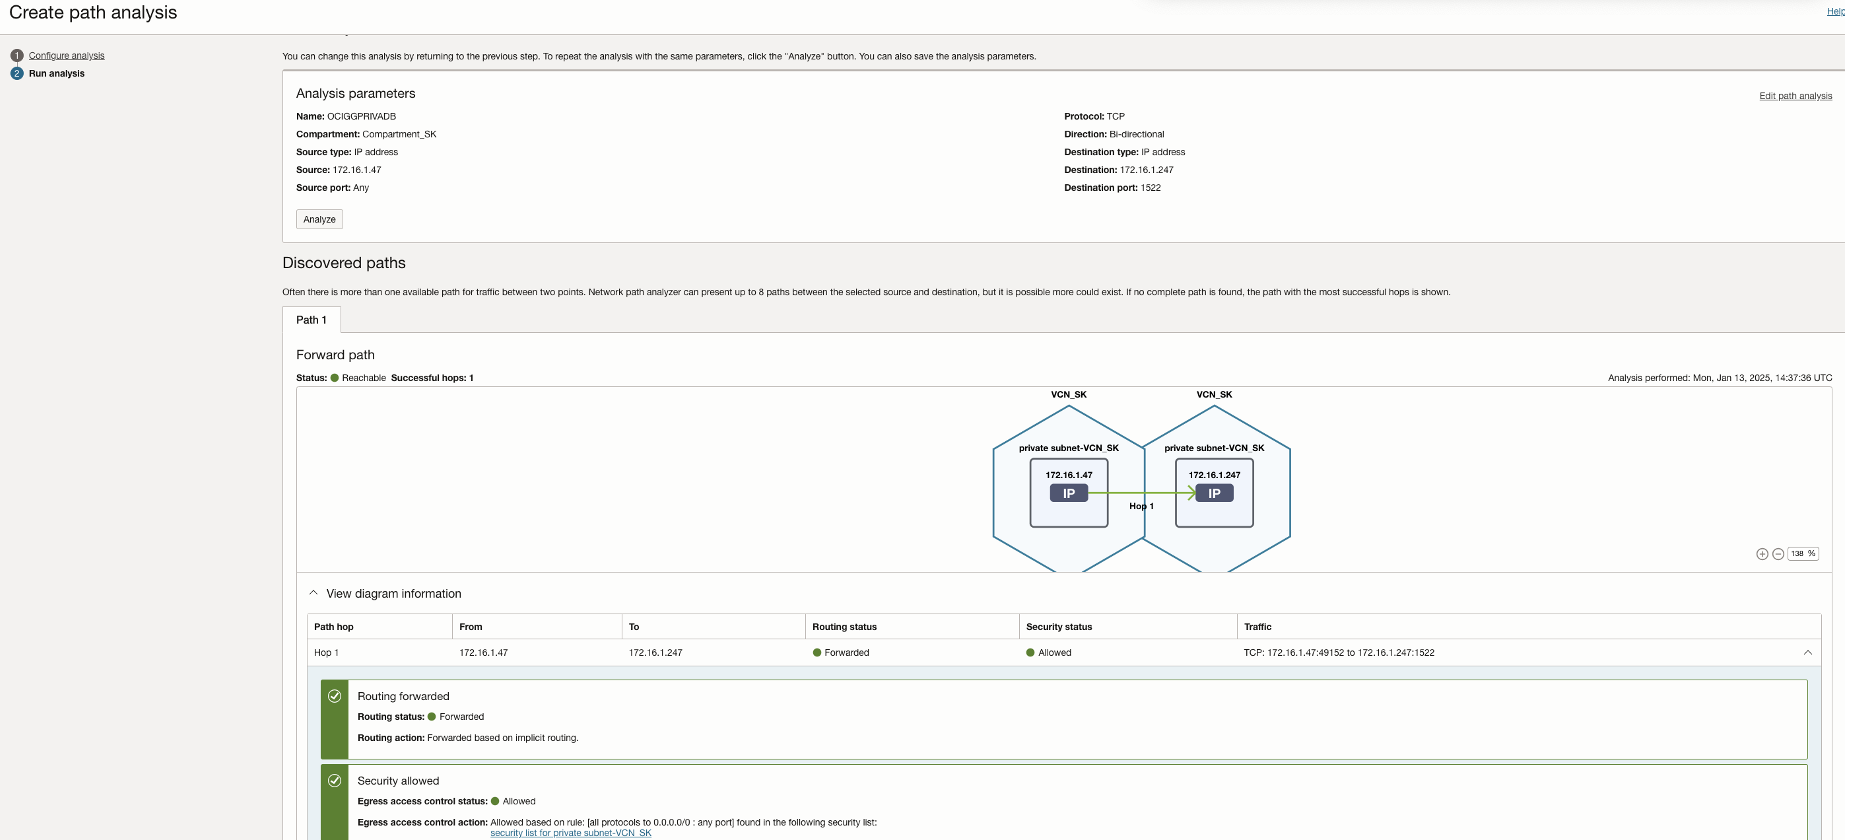Open Edit path analysis link
1854x840 pixels.
point(1796,96)
